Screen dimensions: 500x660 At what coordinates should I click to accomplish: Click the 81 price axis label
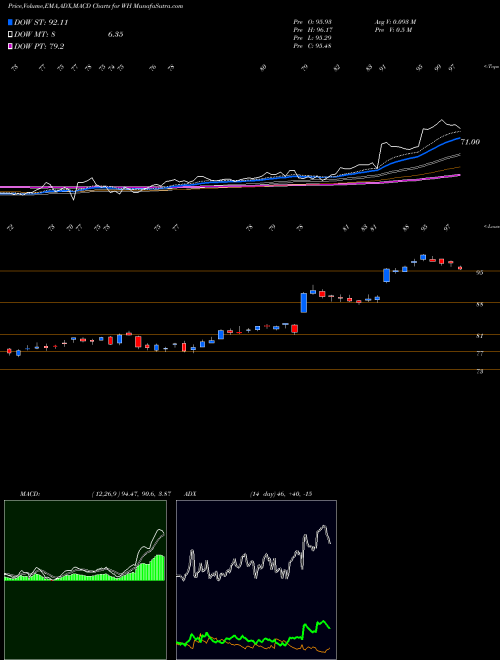479,336
